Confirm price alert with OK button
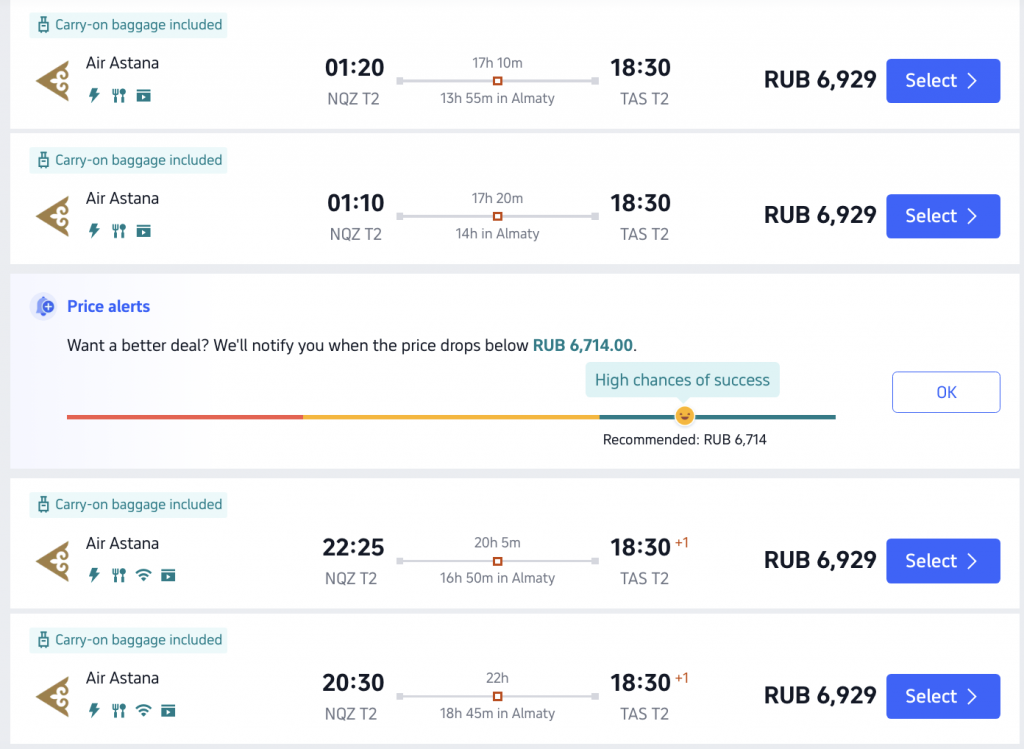Image resolution: width=1024 pixels, height=749 pixels. click(946, 392)
